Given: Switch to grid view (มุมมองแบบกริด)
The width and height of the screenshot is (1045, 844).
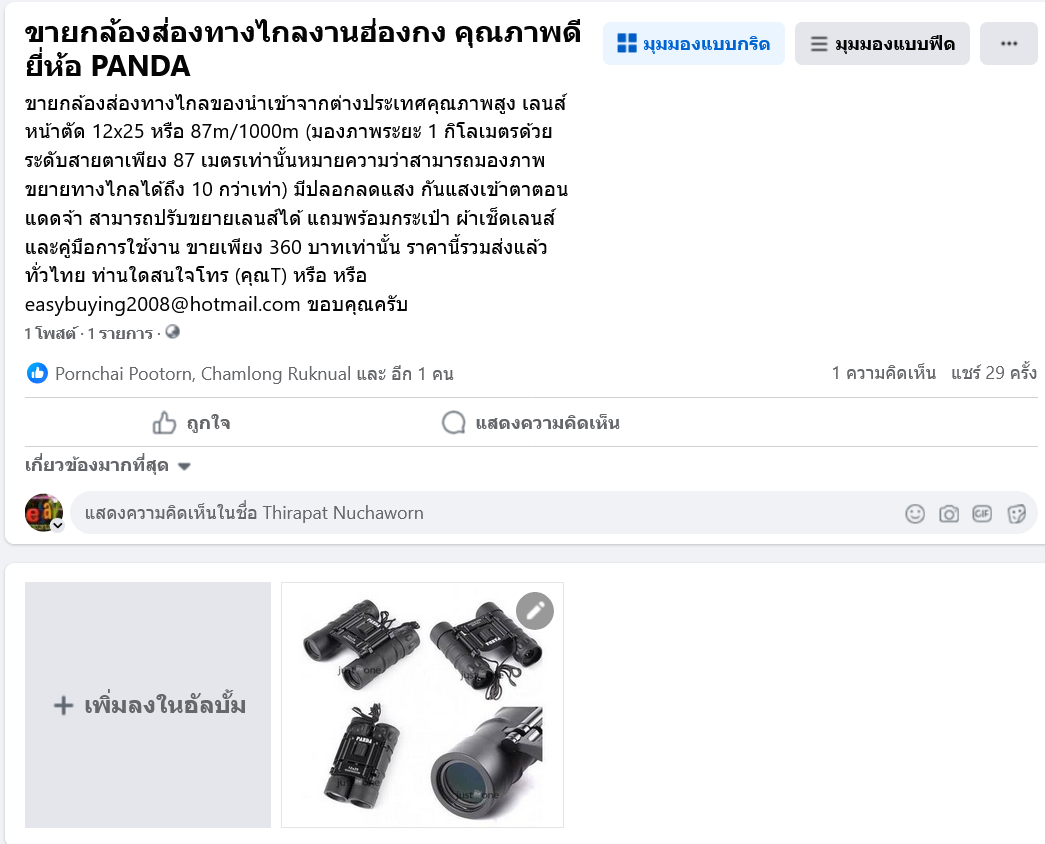Looking at the screenshot, I should pyautogui.click(x=694, y=43).
